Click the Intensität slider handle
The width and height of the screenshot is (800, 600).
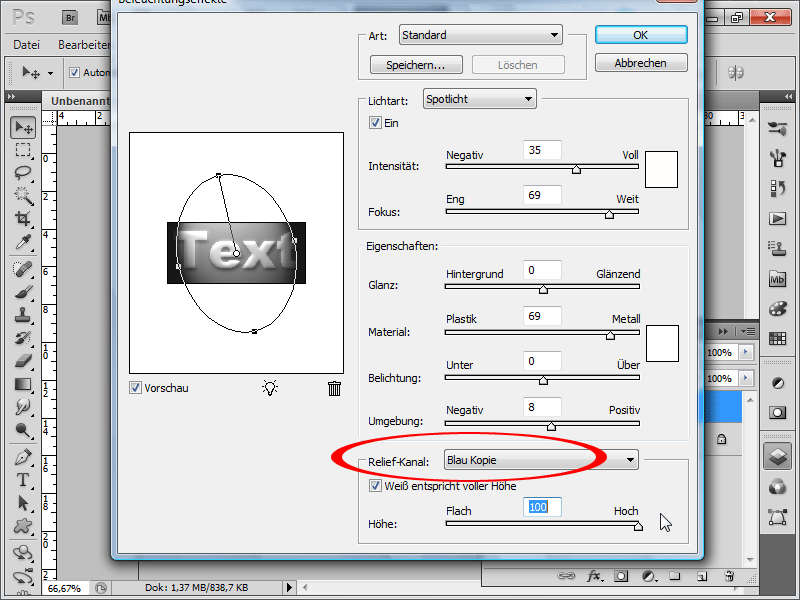pyautogui.click(x=577, y=169)
